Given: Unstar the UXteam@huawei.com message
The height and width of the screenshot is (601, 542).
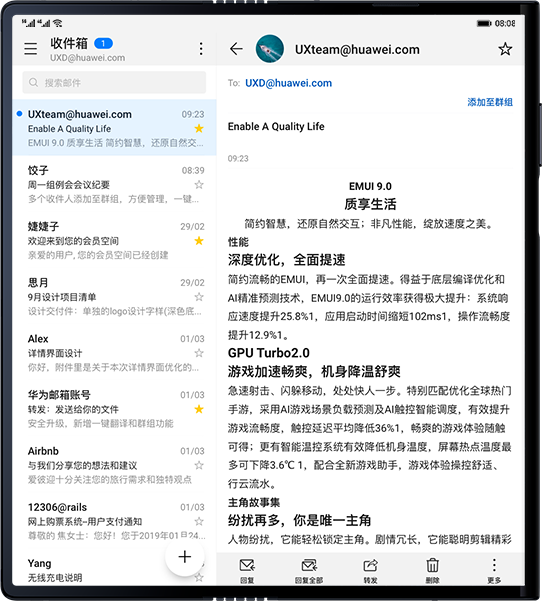Looking at the screenshot, I should click(199, 128).
